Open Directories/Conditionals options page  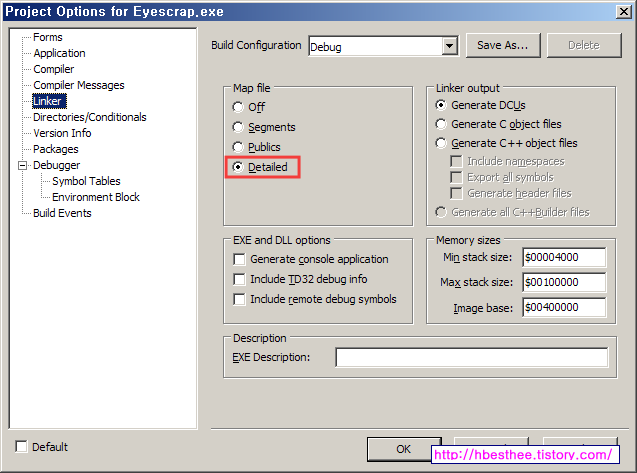click(x=90, y=117)
